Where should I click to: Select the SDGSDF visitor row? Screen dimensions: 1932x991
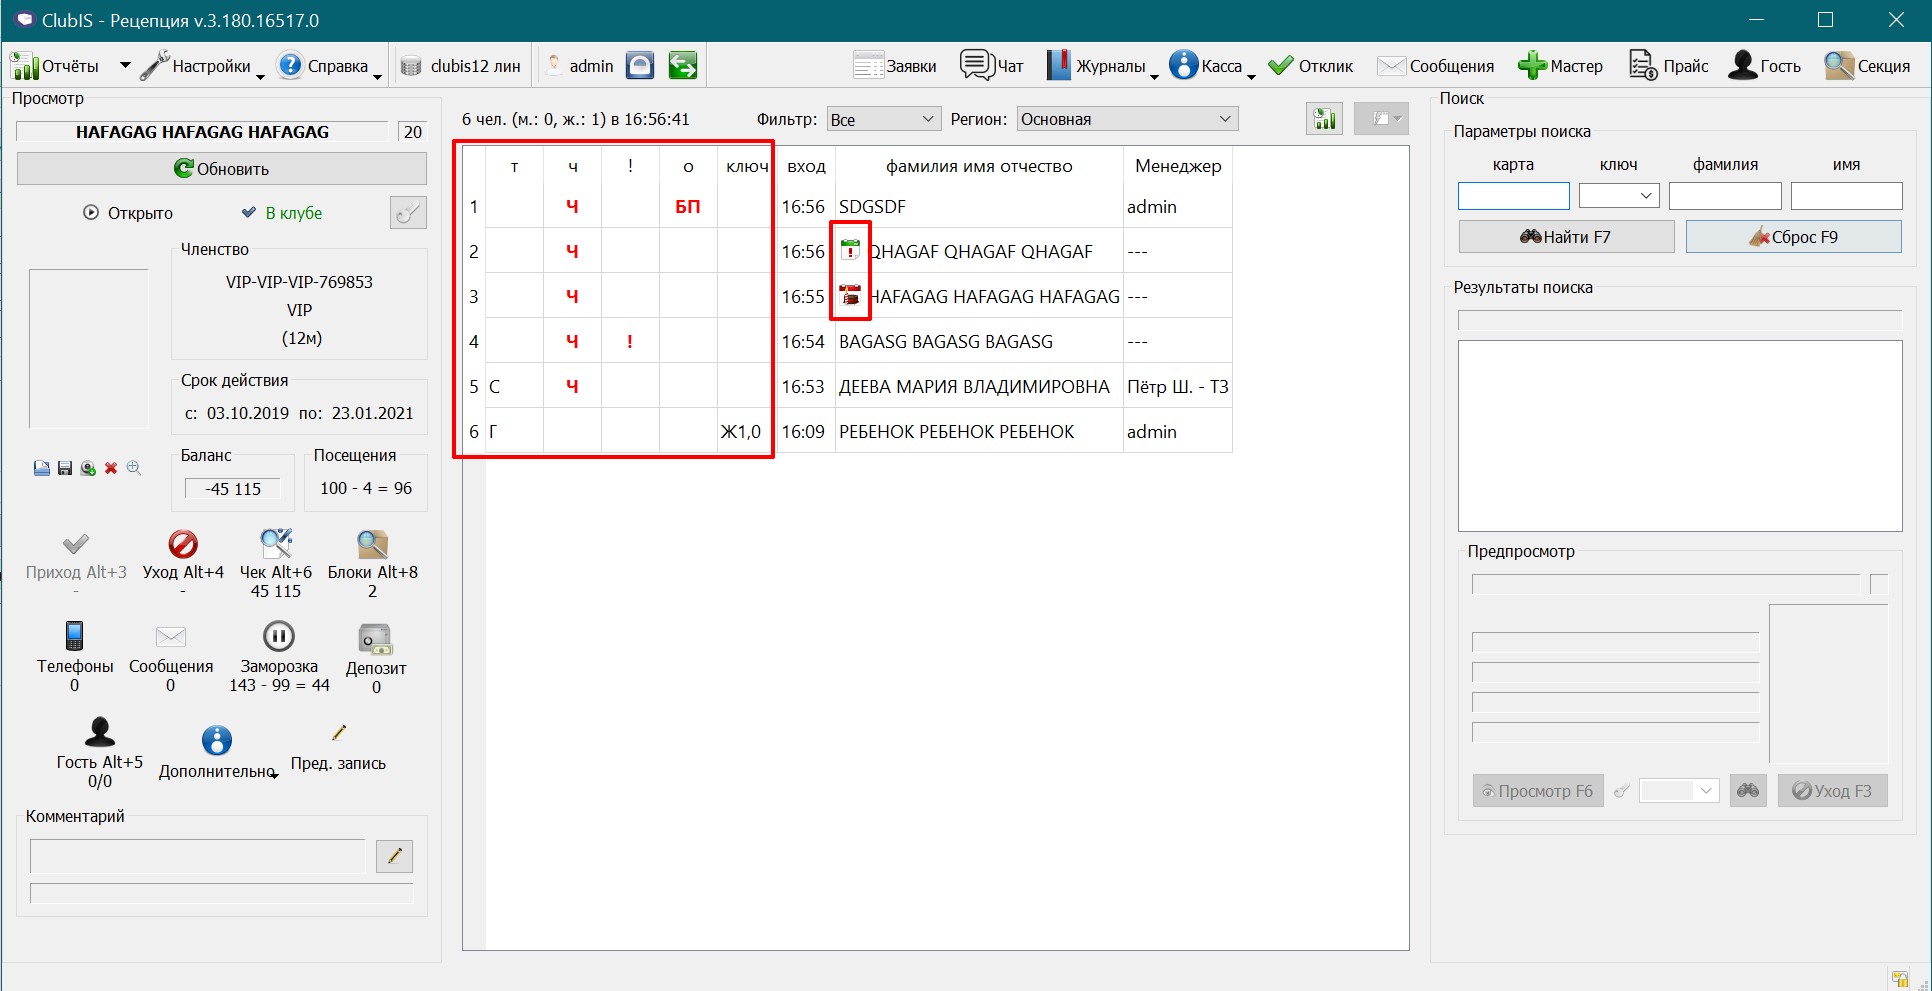coord(848,206)
